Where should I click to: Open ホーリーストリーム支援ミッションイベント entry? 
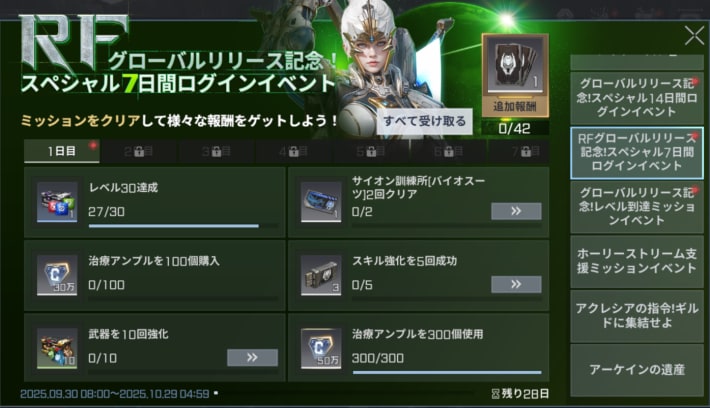pyautogui.click(x=637, y=261)
